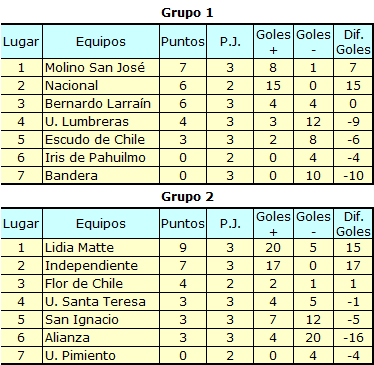Viewport: 374px width, 365px height.
Task: Click U. Pimiento team name
Action: [x=80, y=356]
